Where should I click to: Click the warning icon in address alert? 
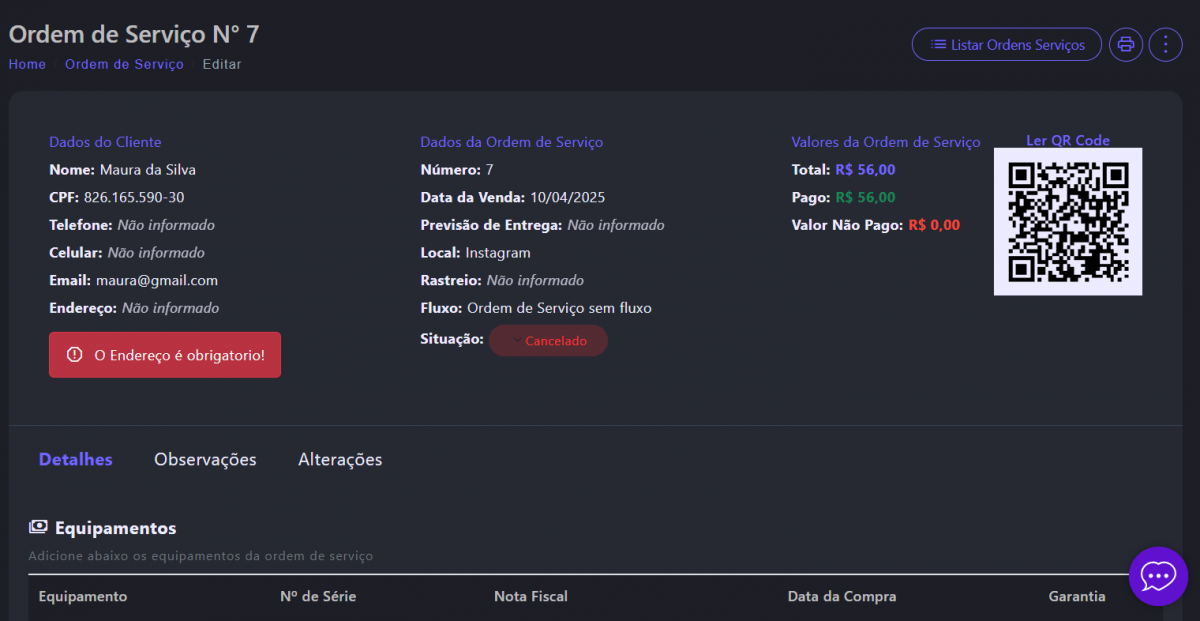click(x=74, y=355)
